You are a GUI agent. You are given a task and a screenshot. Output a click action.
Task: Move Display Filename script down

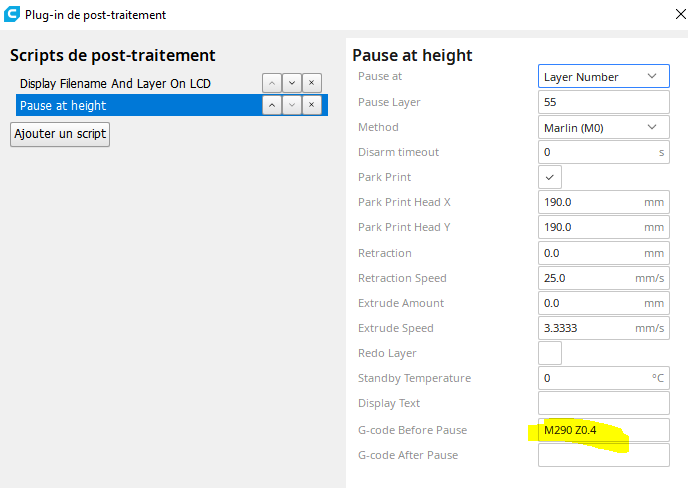pos(291,83)
